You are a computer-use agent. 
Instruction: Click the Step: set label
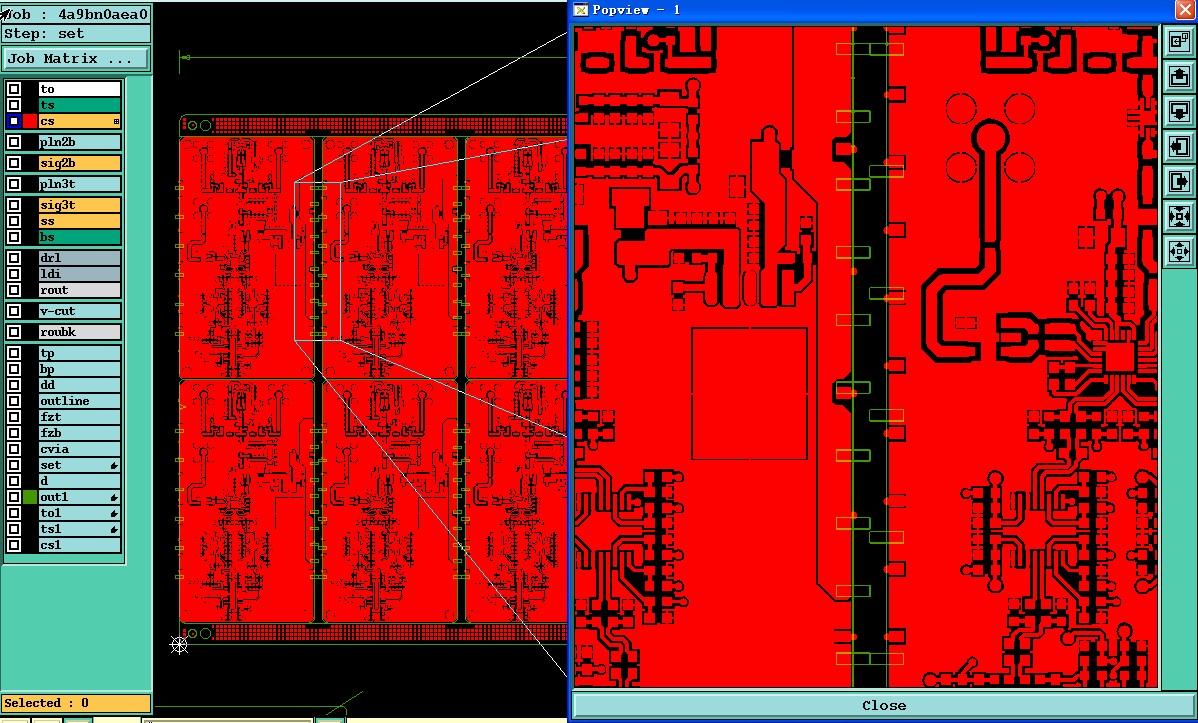[76, 34]
